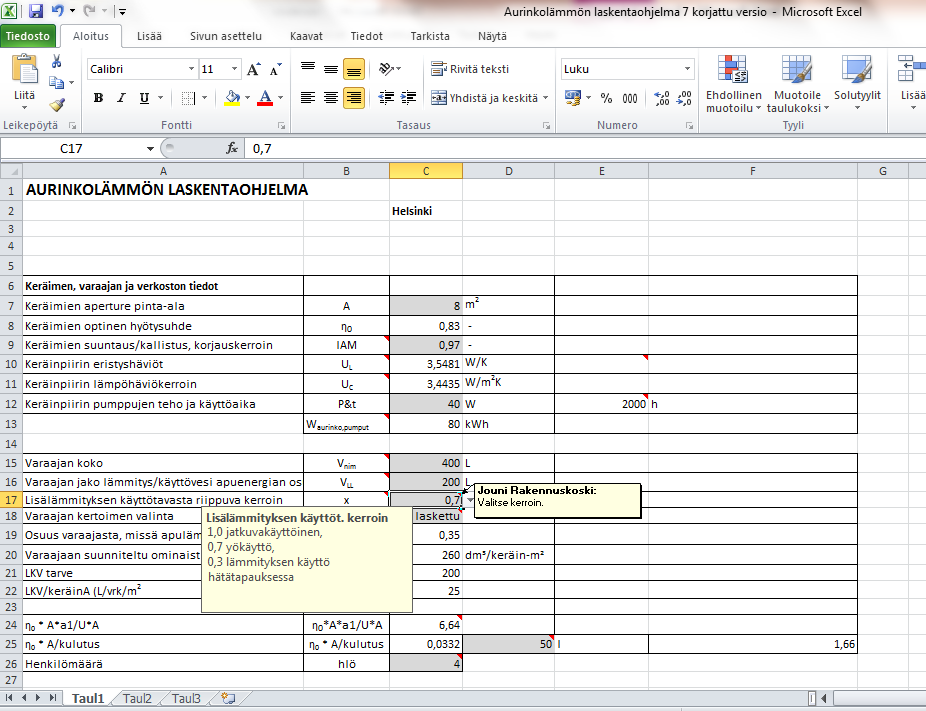Toggle right text alignment
The height and width of the screenshot is (711, 926).
[354, 97]
